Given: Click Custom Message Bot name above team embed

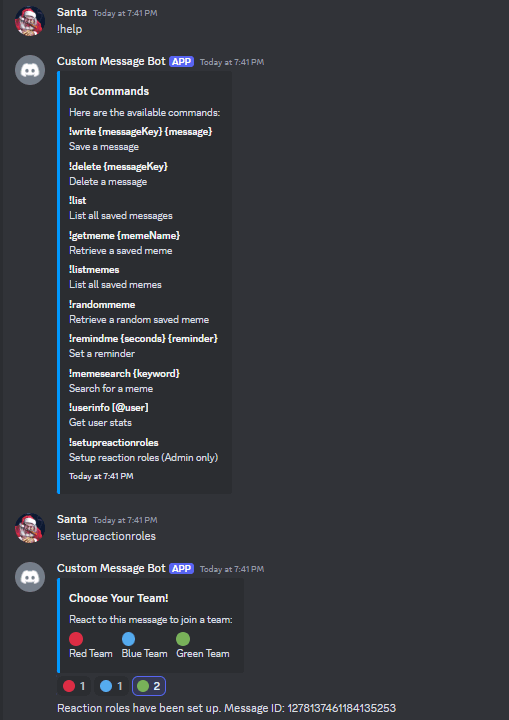Looking at the screenshot, I should pyautogui.click(x=111, y=568).
